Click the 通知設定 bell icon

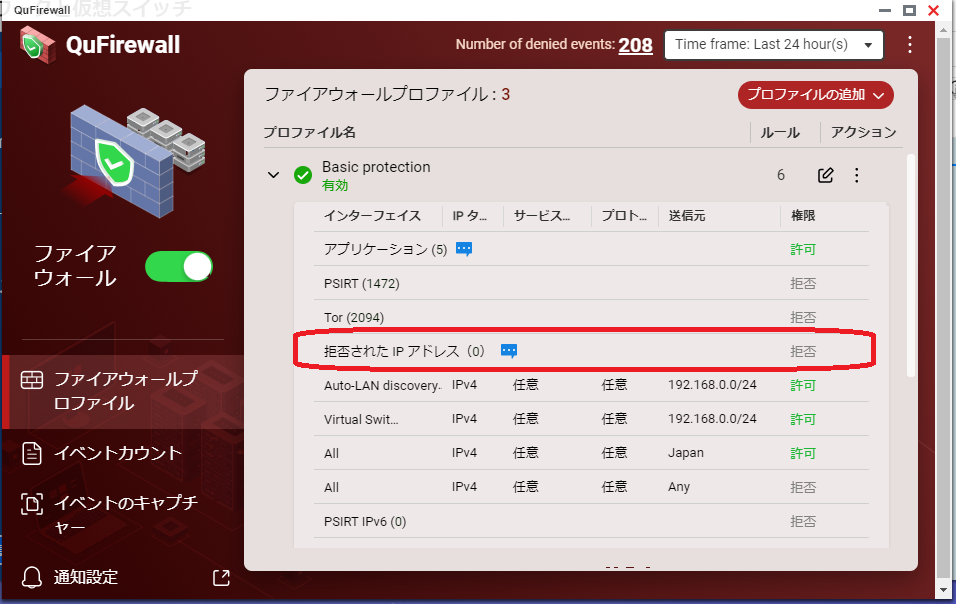32,577
